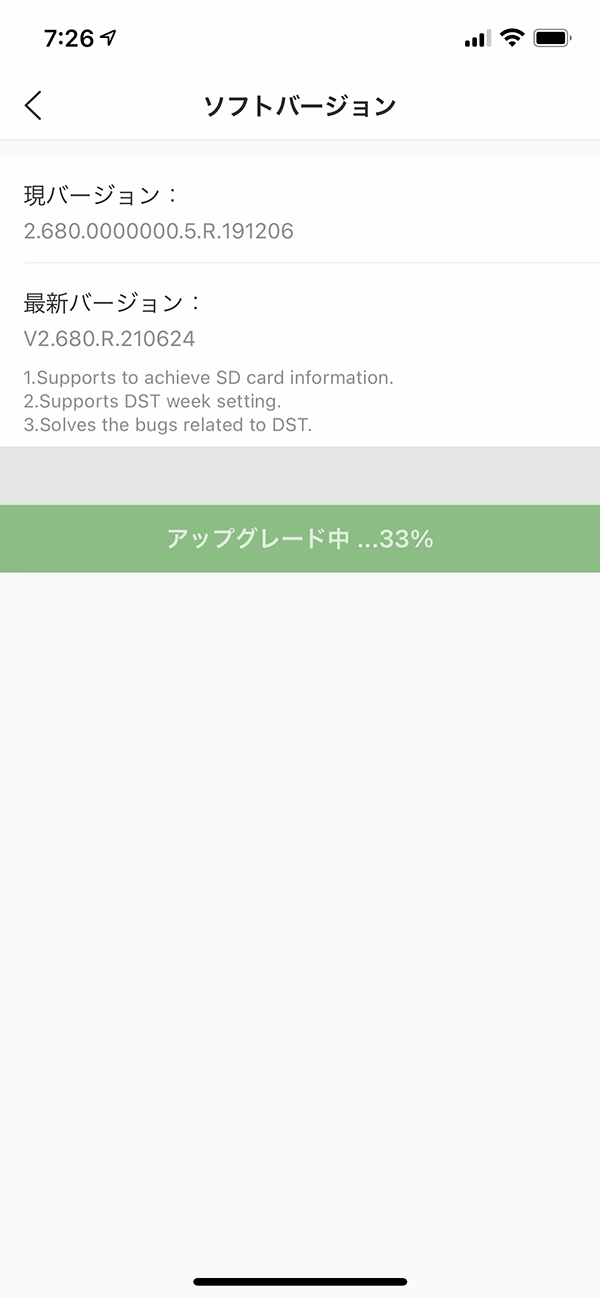Tap the ソフトバージョン page title
The width and height of the screenshot is (600, 1298).
coord(300,106)
